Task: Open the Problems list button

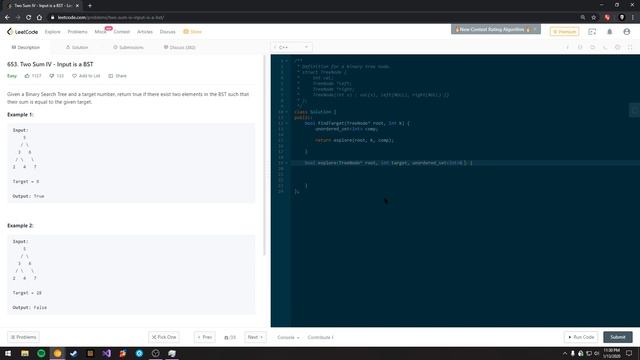Action: [23, 337]
